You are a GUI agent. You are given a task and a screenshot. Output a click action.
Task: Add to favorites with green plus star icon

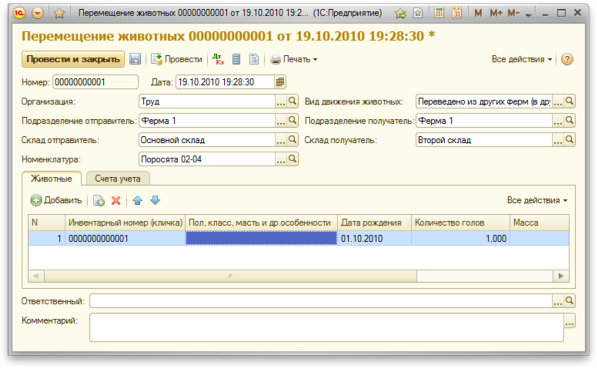(x=400, y=13)
